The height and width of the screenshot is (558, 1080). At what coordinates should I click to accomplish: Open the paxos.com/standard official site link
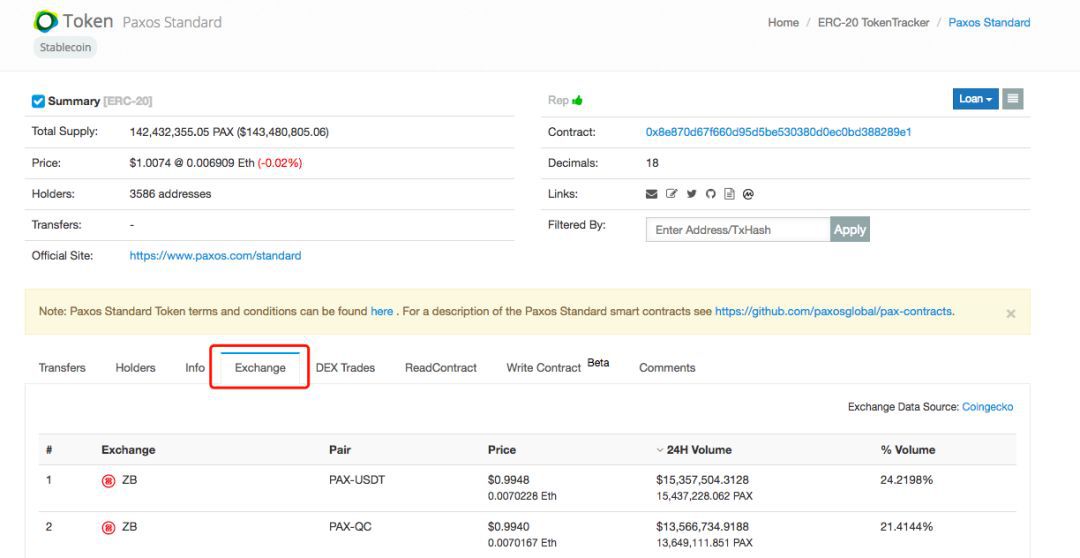[215, 256]
